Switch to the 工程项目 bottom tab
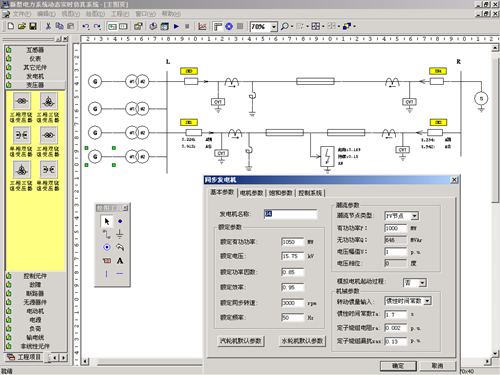 coord(24,357)
